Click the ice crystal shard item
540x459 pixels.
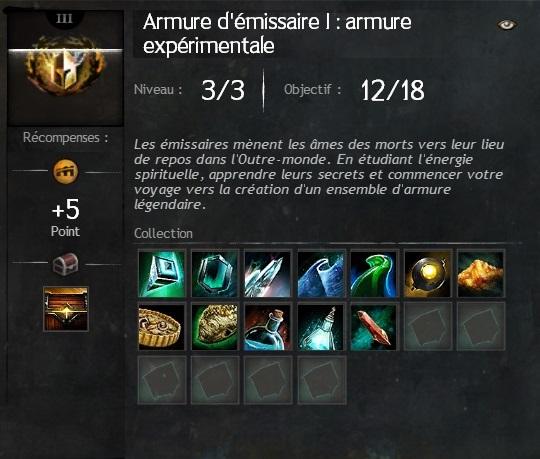(268, 274)
